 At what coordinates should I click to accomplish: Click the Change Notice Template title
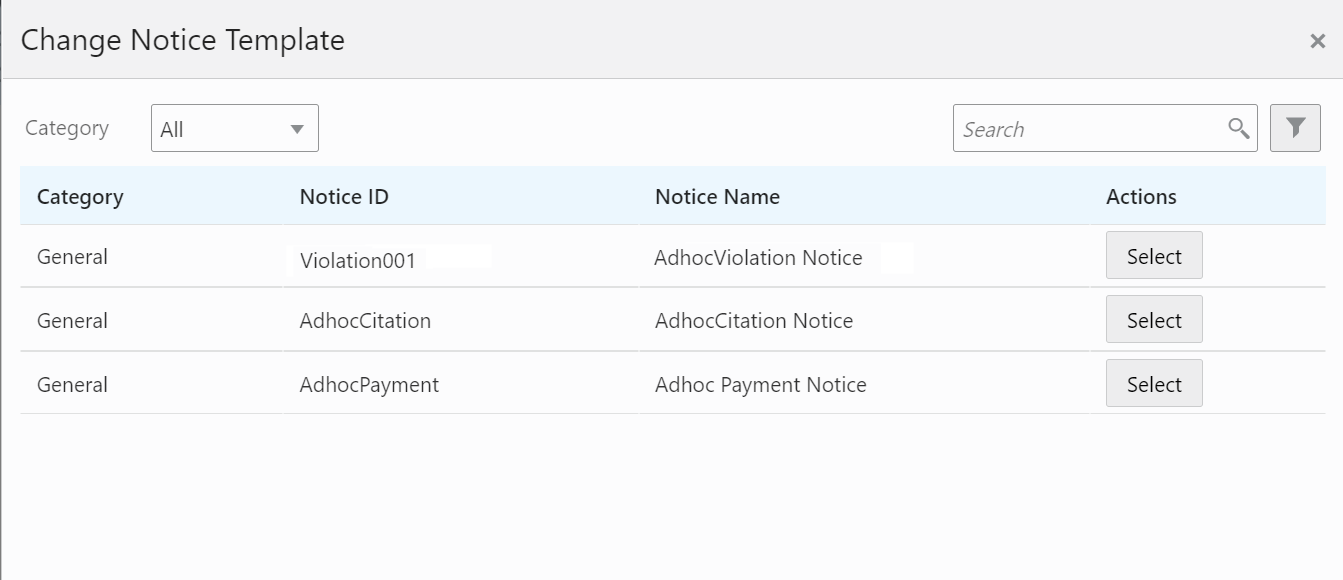pos(183,40)
